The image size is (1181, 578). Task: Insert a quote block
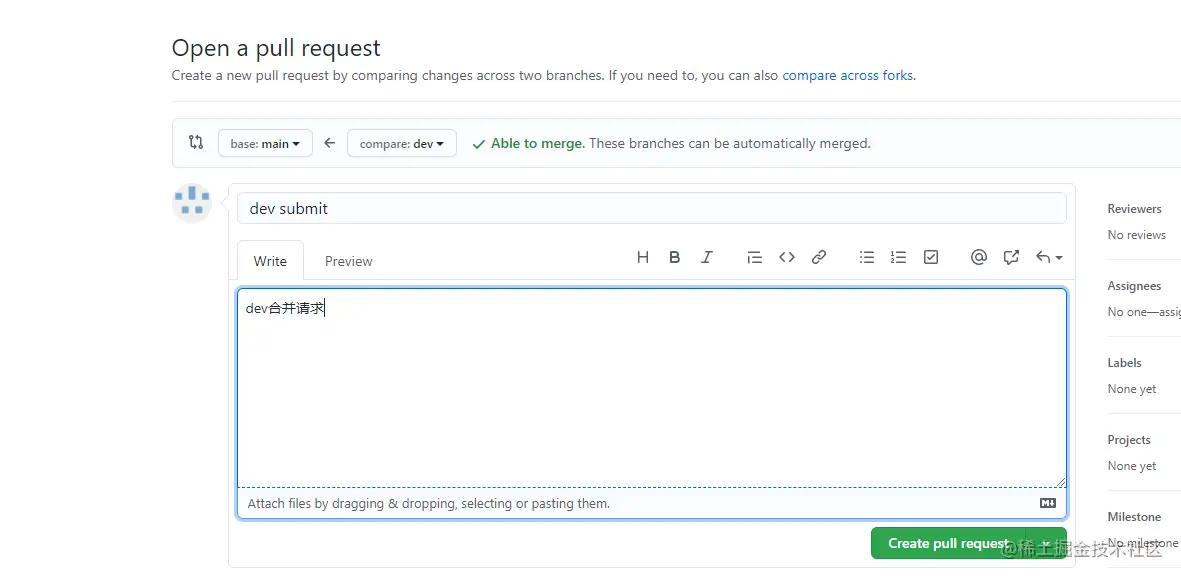click(754, 258)
